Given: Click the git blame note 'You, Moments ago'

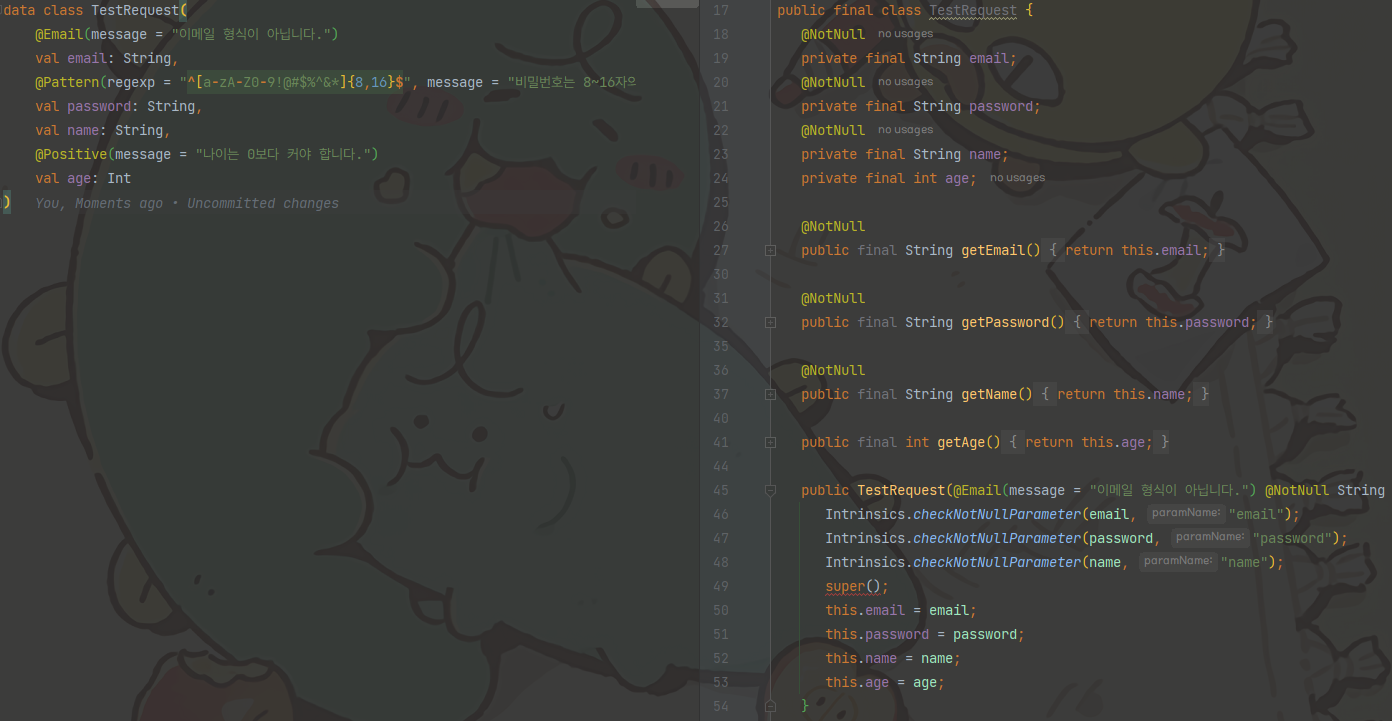Looking at the screenshot, I should pos(99,203).
